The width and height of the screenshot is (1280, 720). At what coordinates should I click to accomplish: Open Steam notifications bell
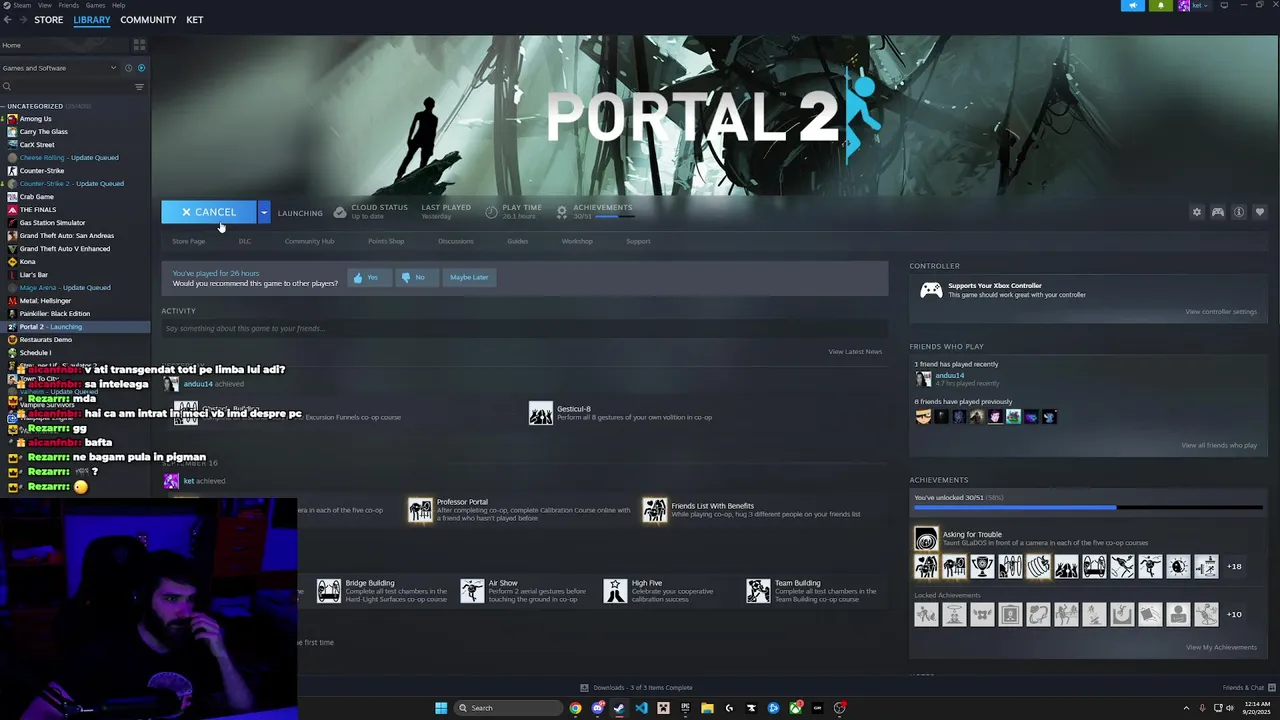point(1160,5)
